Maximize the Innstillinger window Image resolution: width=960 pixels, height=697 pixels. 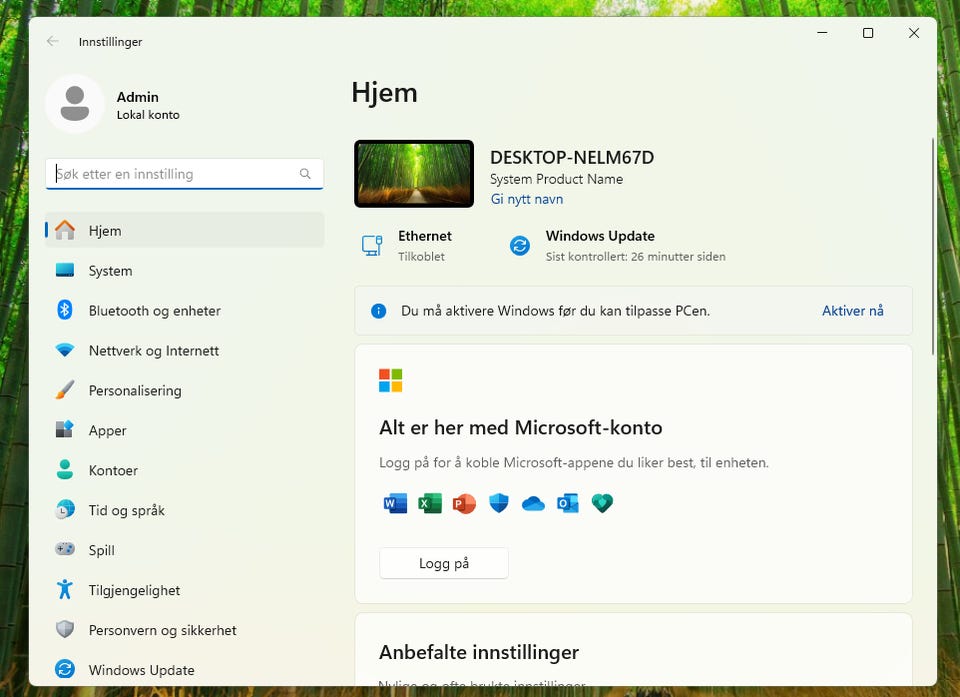pos(868,33)
